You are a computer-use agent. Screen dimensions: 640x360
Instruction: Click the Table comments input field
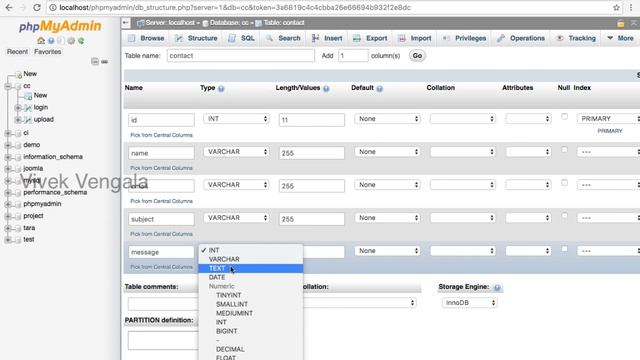(163, 303)
